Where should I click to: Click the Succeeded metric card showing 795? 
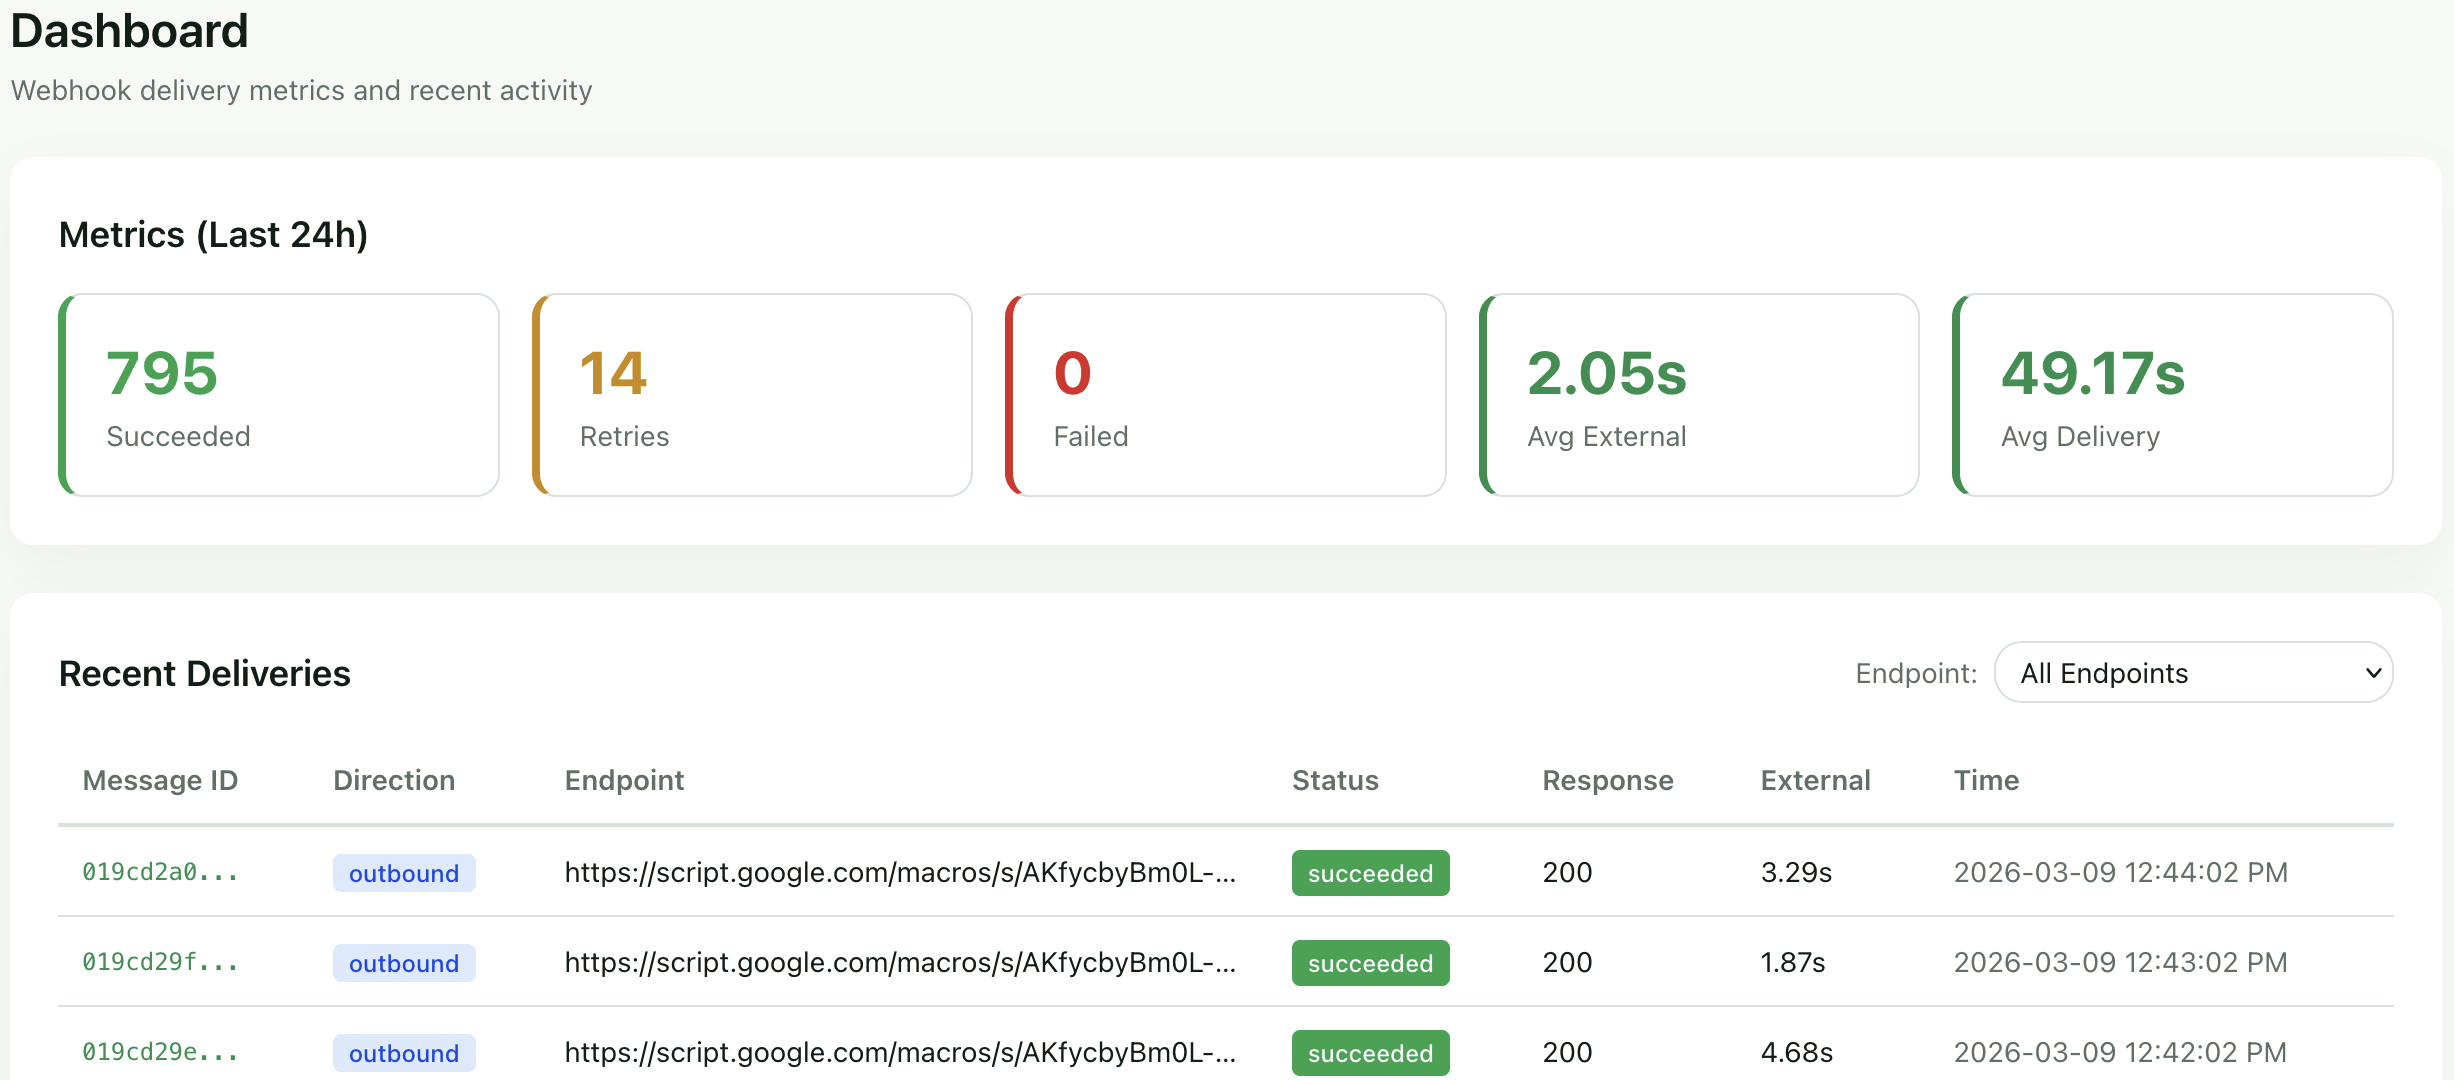click(279, 395)
